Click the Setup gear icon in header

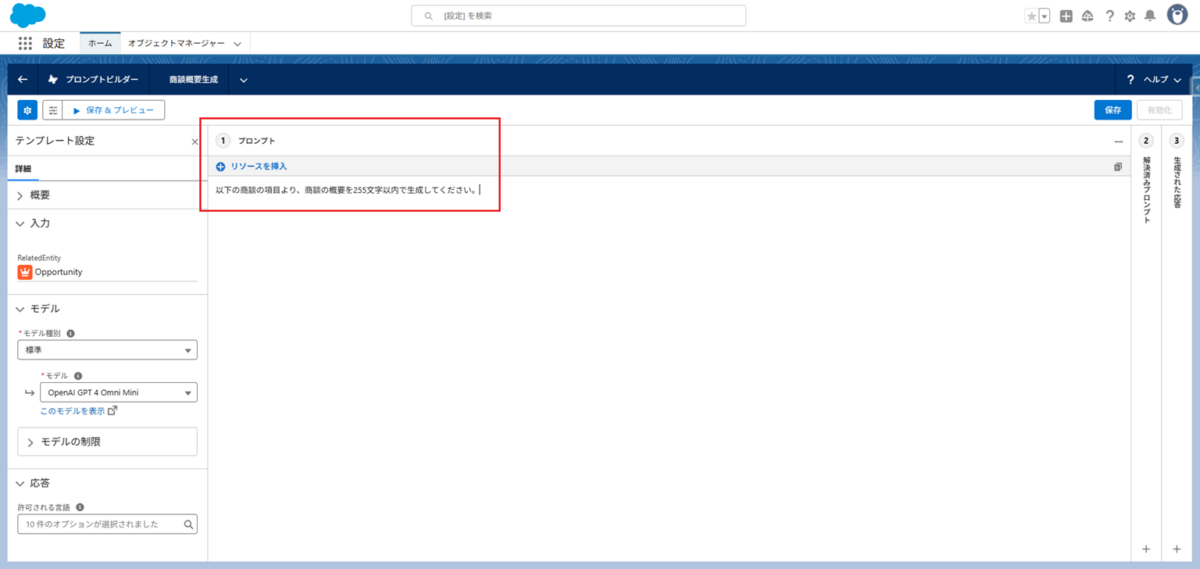(x=1130, y=16)
